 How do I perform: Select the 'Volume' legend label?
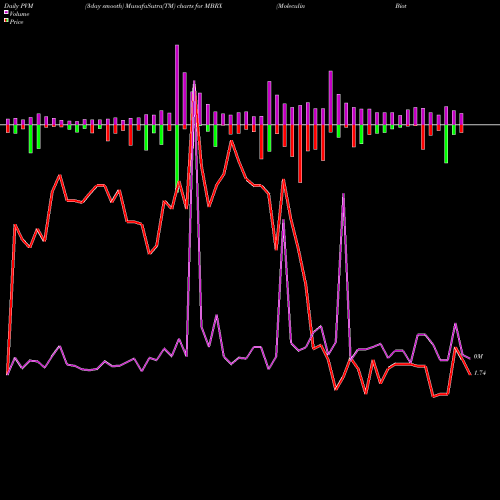[19, 14]
